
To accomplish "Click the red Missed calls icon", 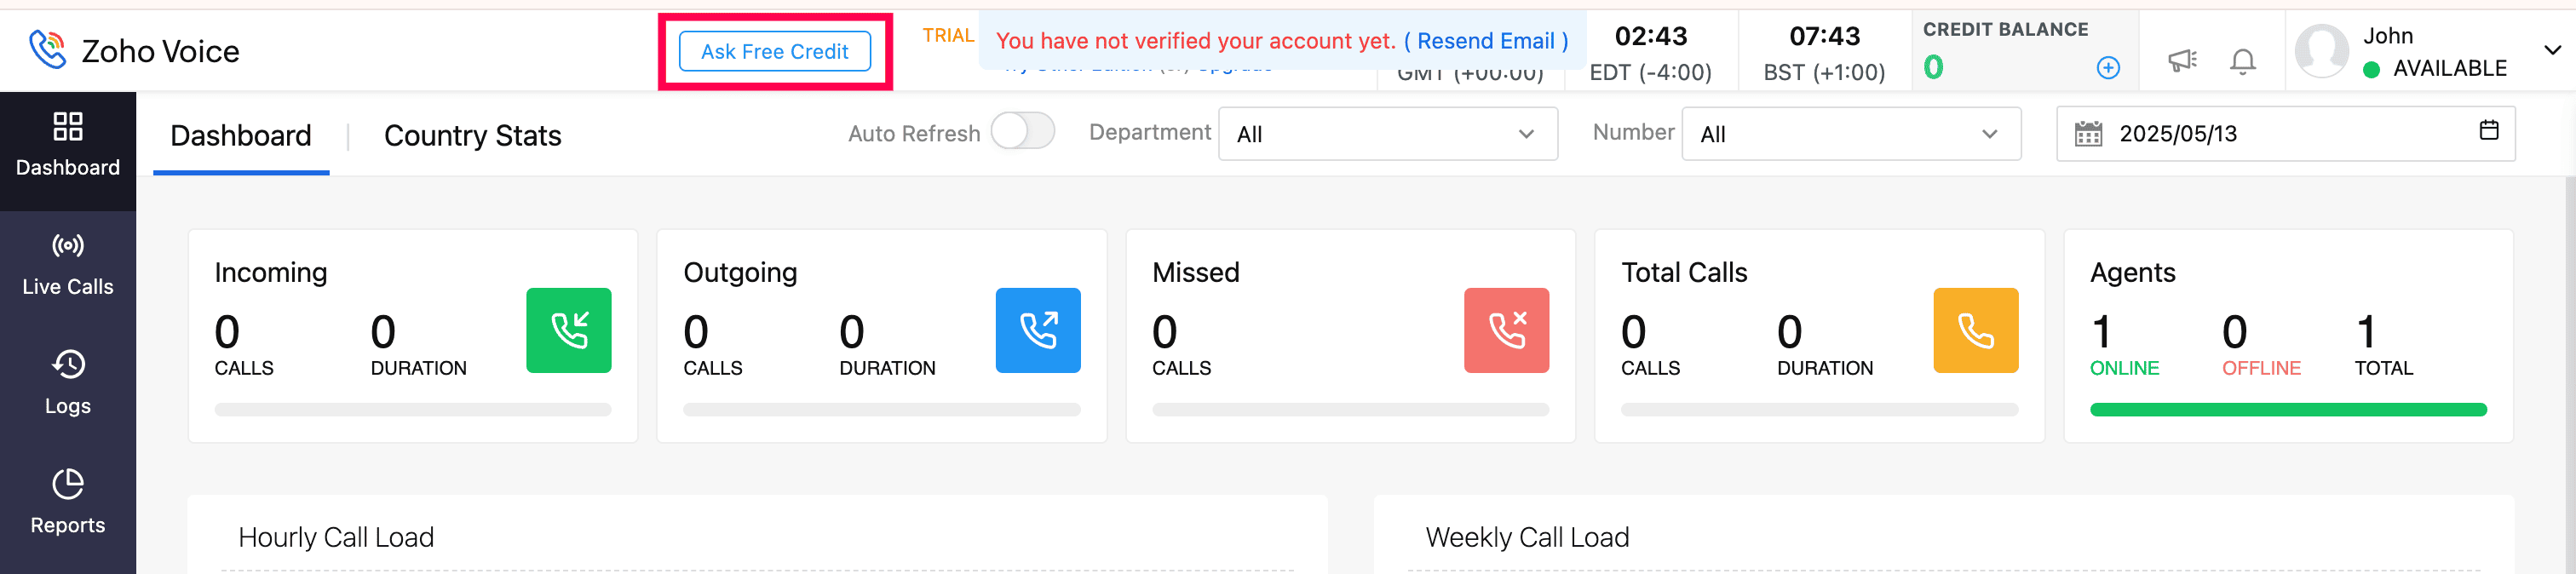I will tap(1505, 330).
